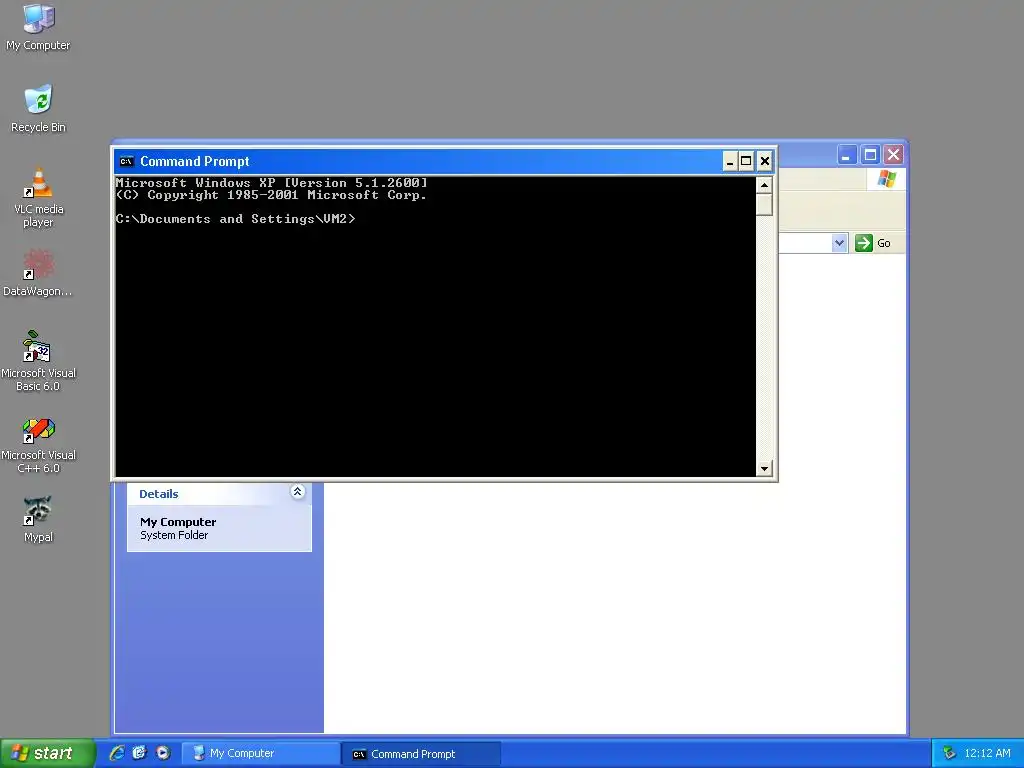
Task: Launch Internet Explorer from Quick Launch
Action: [x=117, y=753]
